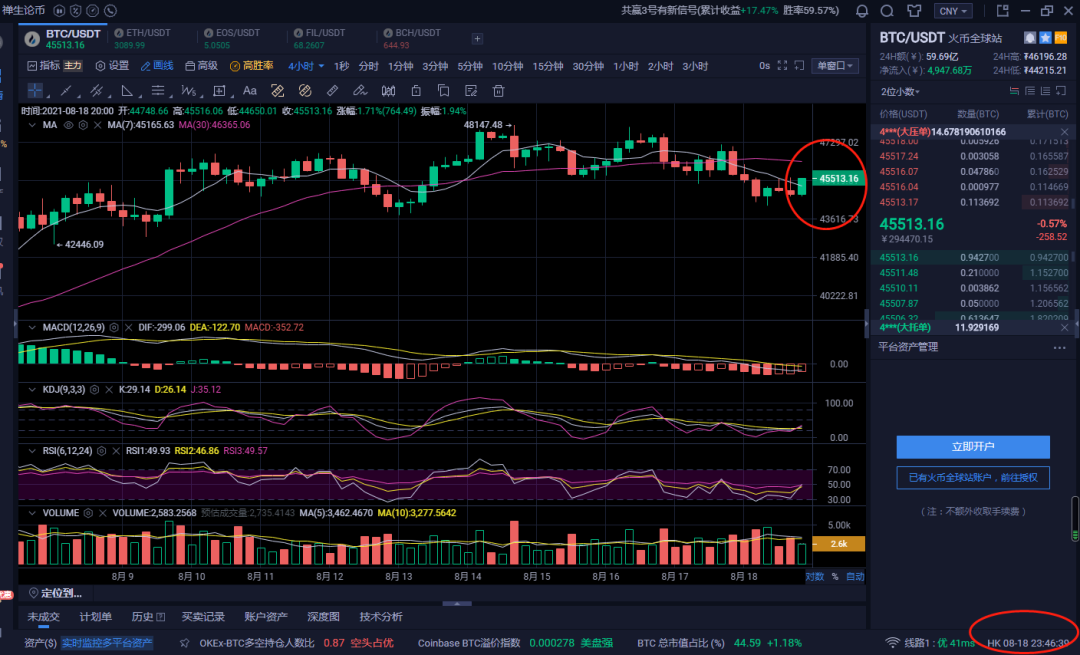Toggle visibility of the MA indicator
The height and width of the screenshot is (655, 1080).
68,125
